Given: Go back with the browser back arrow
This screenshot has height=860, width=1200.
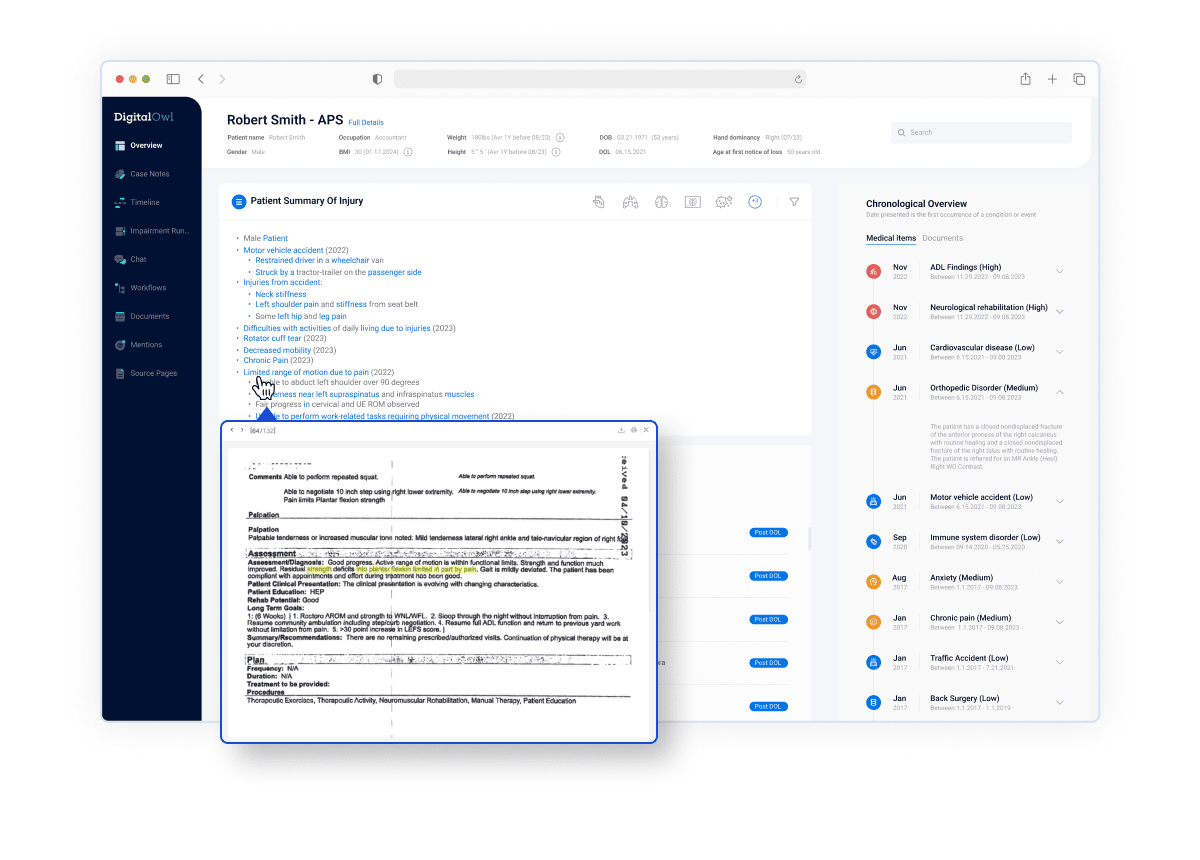Looking at the screenshot, I should pyautogui.click(x=201, y=79).
